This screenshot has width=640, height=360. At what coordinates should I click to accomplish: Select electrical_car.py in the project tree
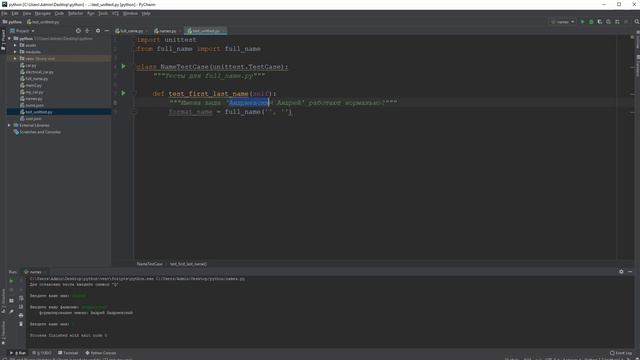[37, 72]
